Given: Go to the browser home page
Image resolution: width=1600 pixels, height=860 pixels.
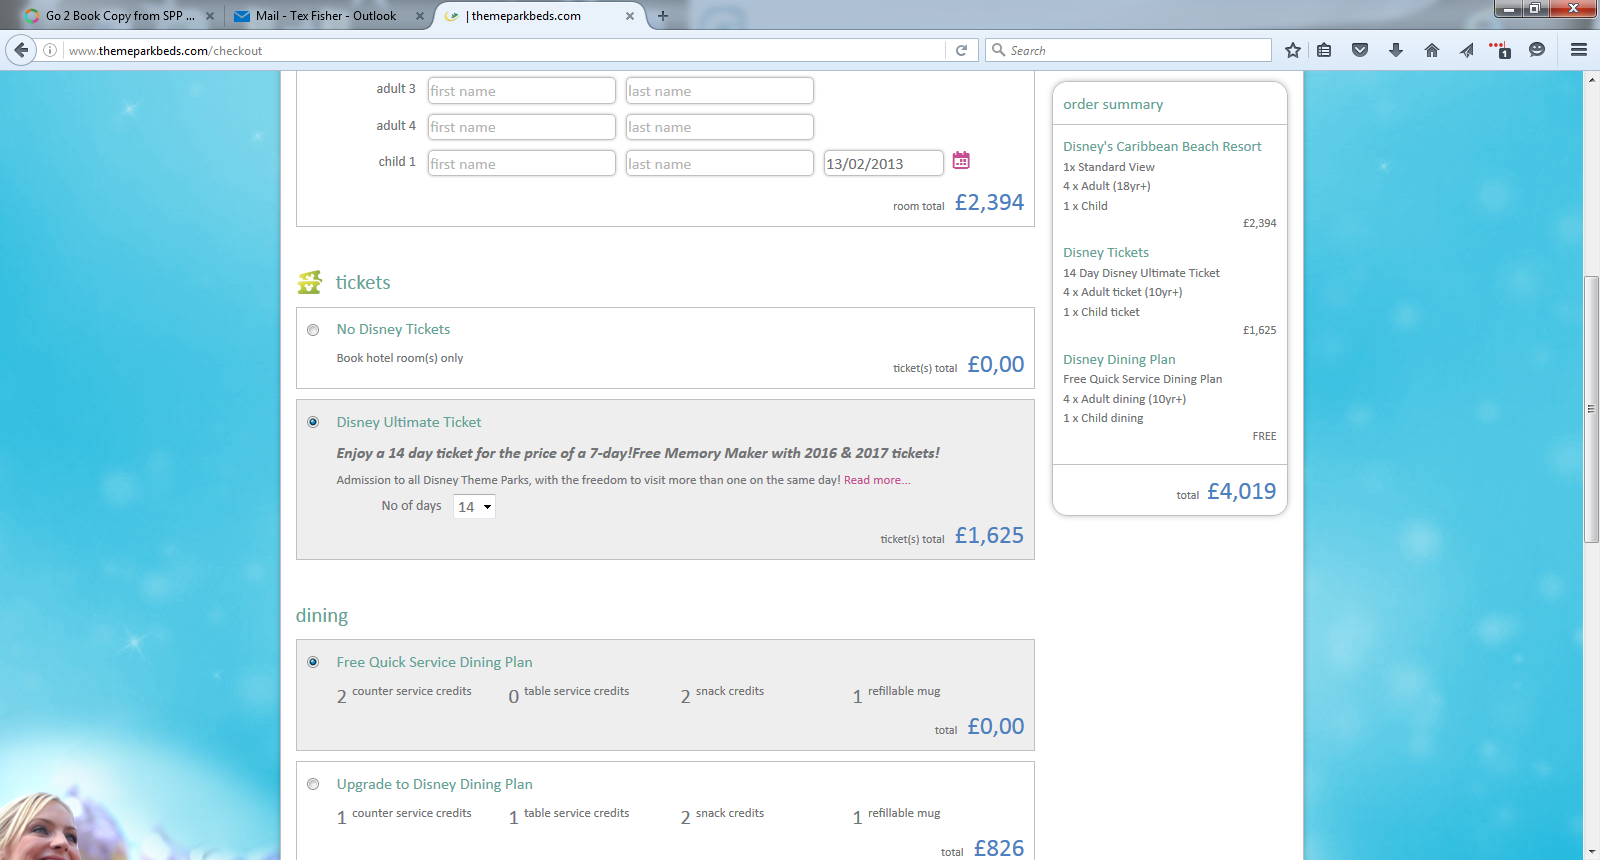Looking at the screenshot, I should (x=1432, y=50).
